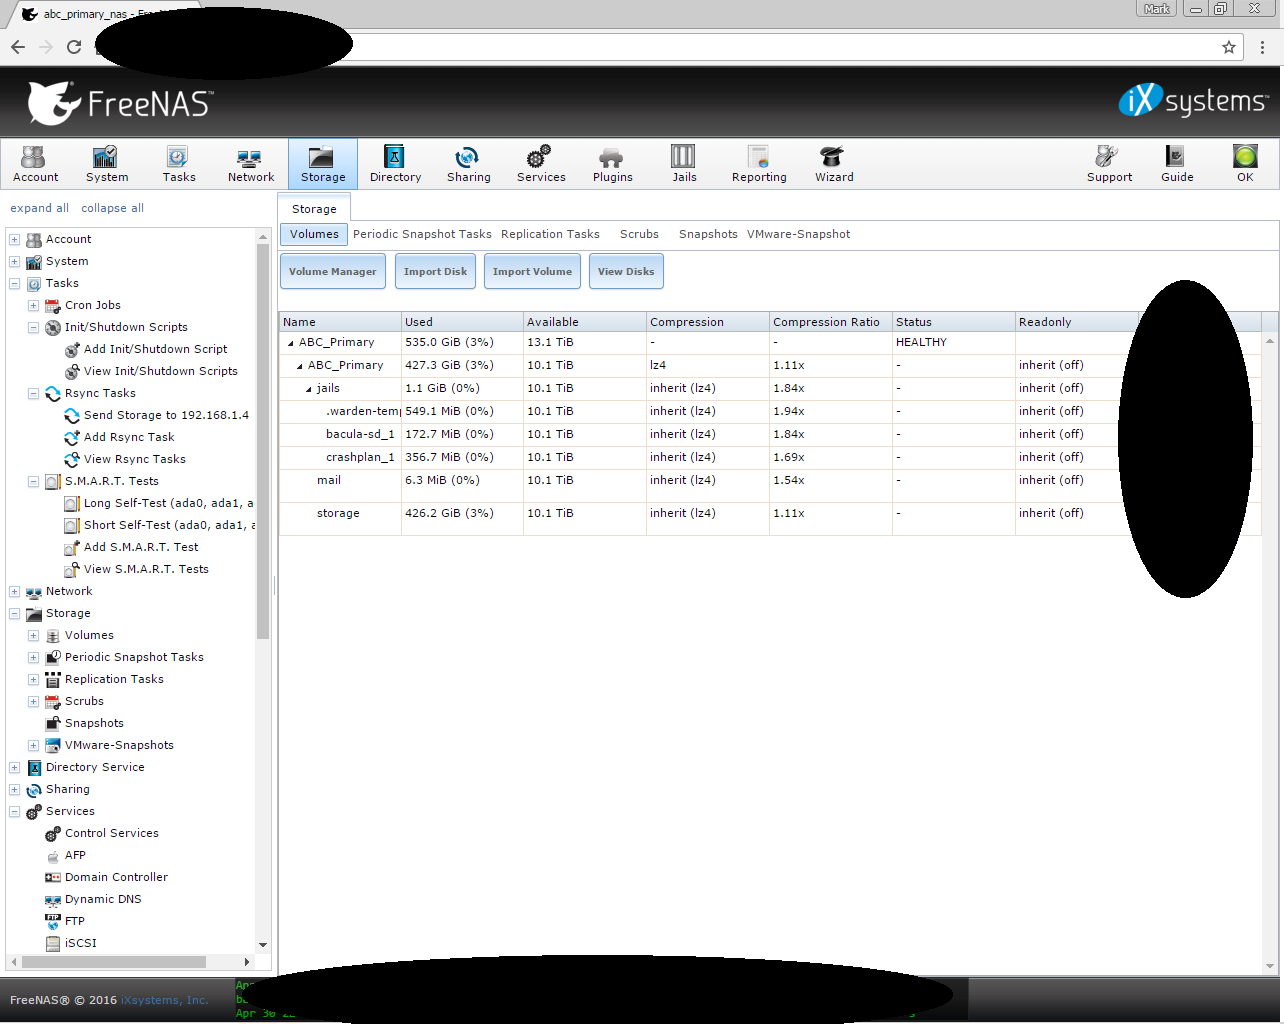Open the Reporting toolbar icon
This screenshot has width=1284, height=1024.
click(x=759, y=164)
